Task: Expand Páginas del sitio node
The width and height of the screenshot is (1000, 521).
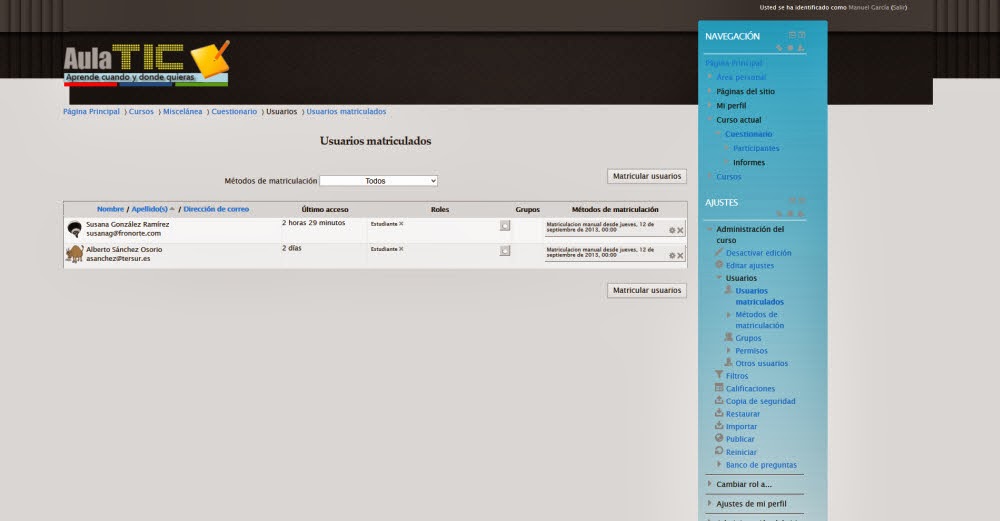Action: point(710,91)
